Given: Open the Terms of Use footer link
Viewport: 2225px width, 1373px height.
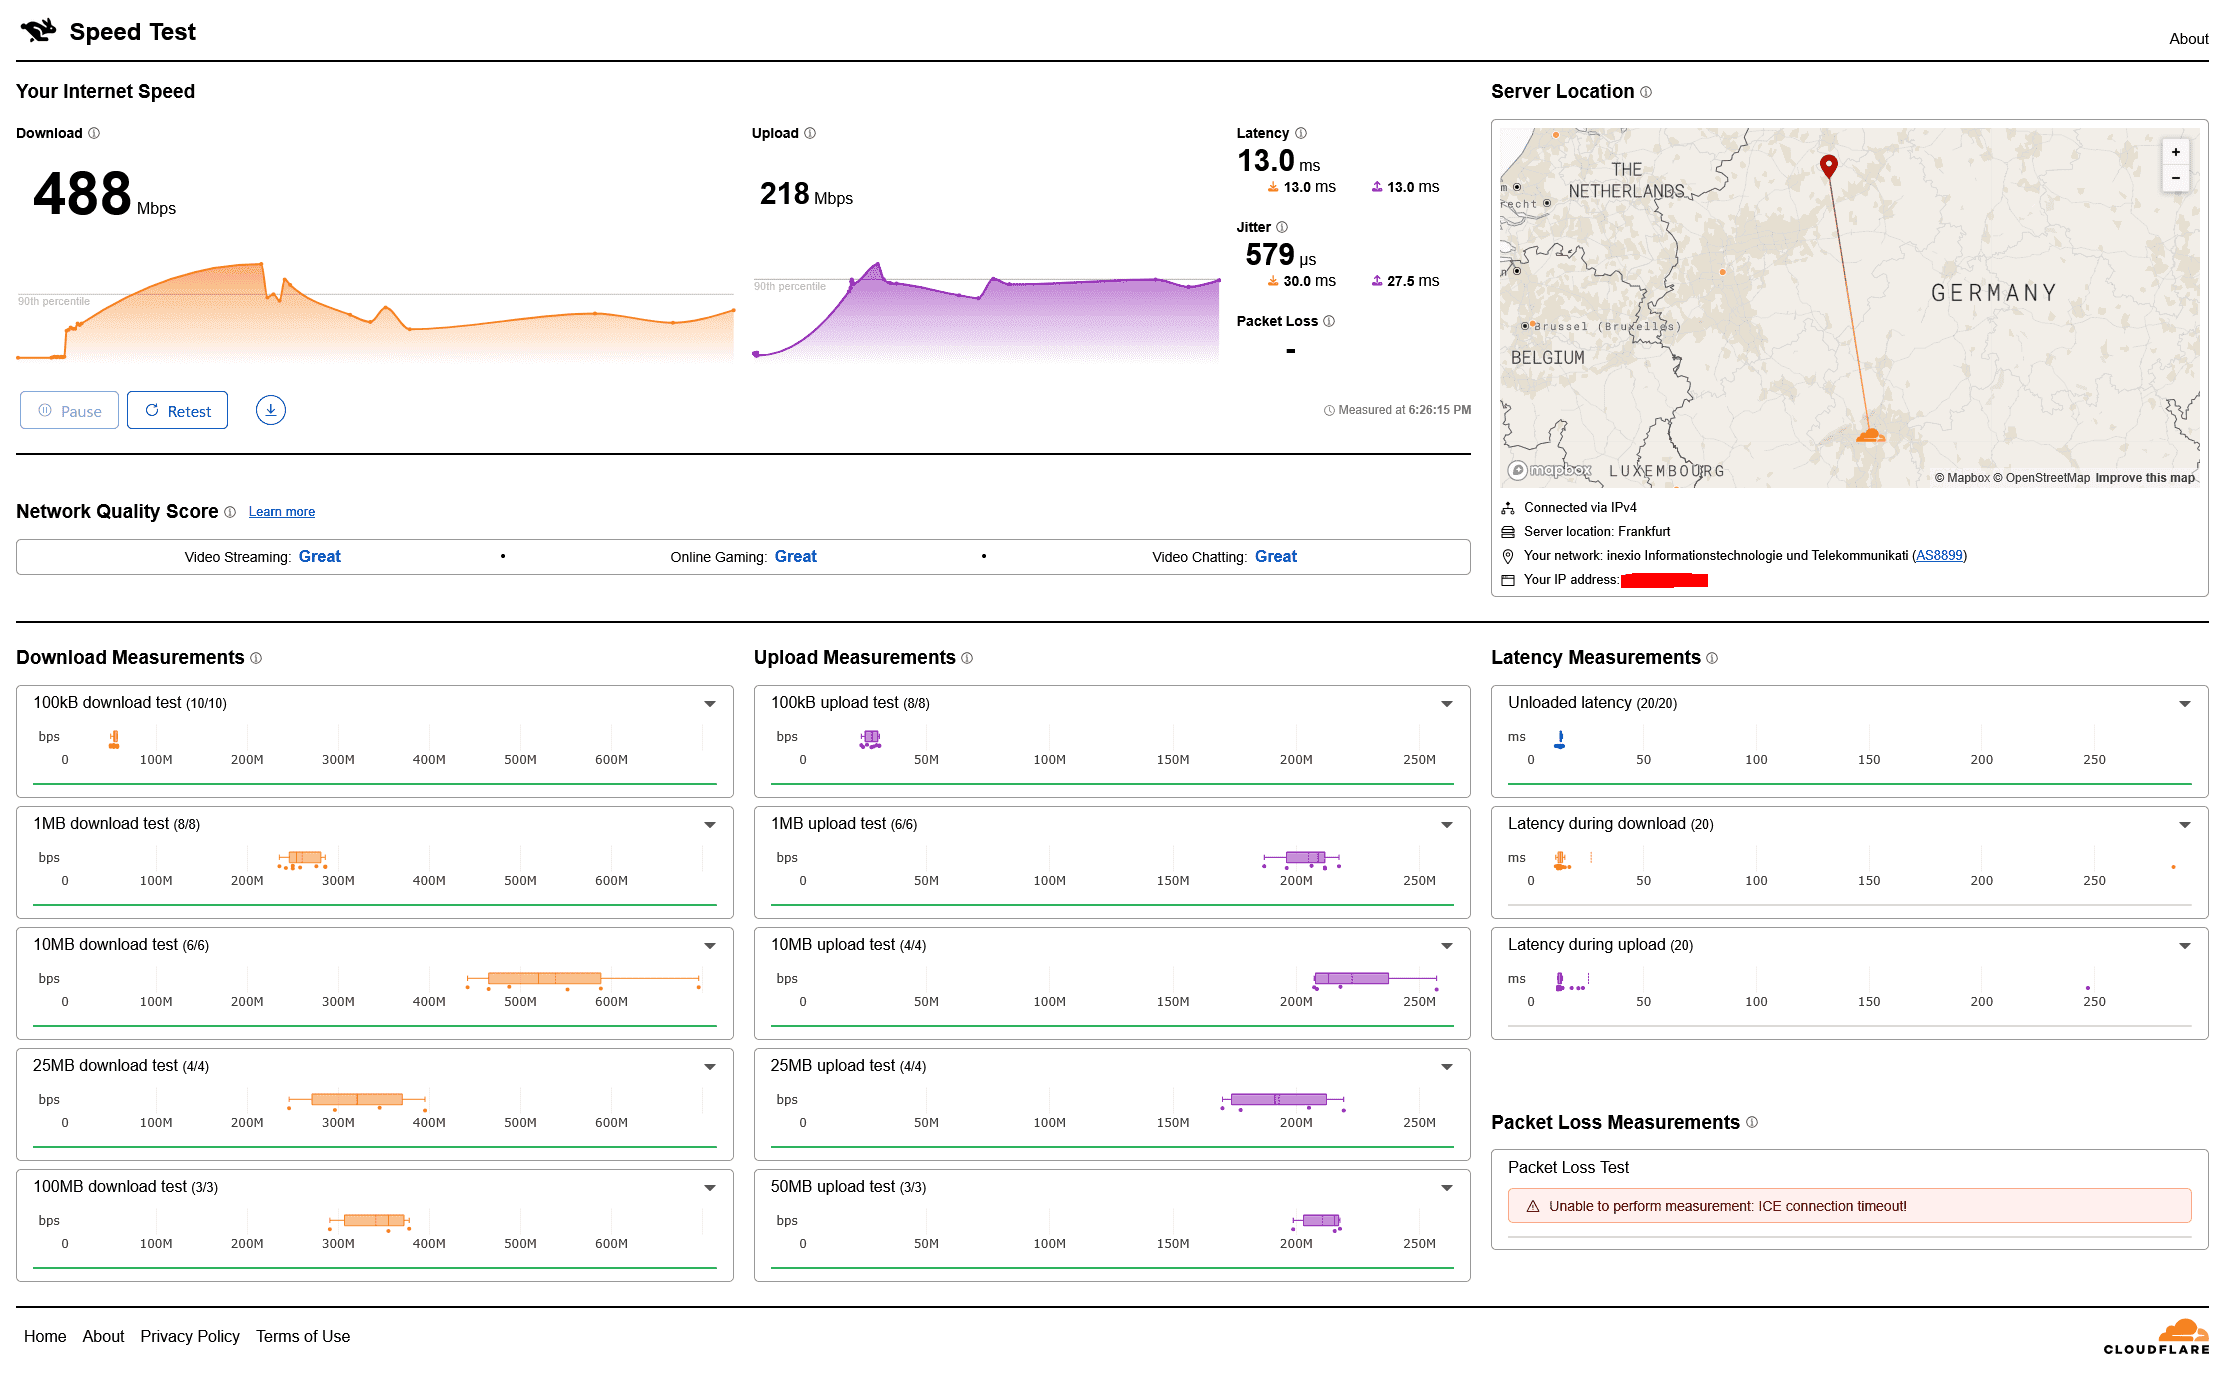Looking at the screenshot, I should 303,1336.
